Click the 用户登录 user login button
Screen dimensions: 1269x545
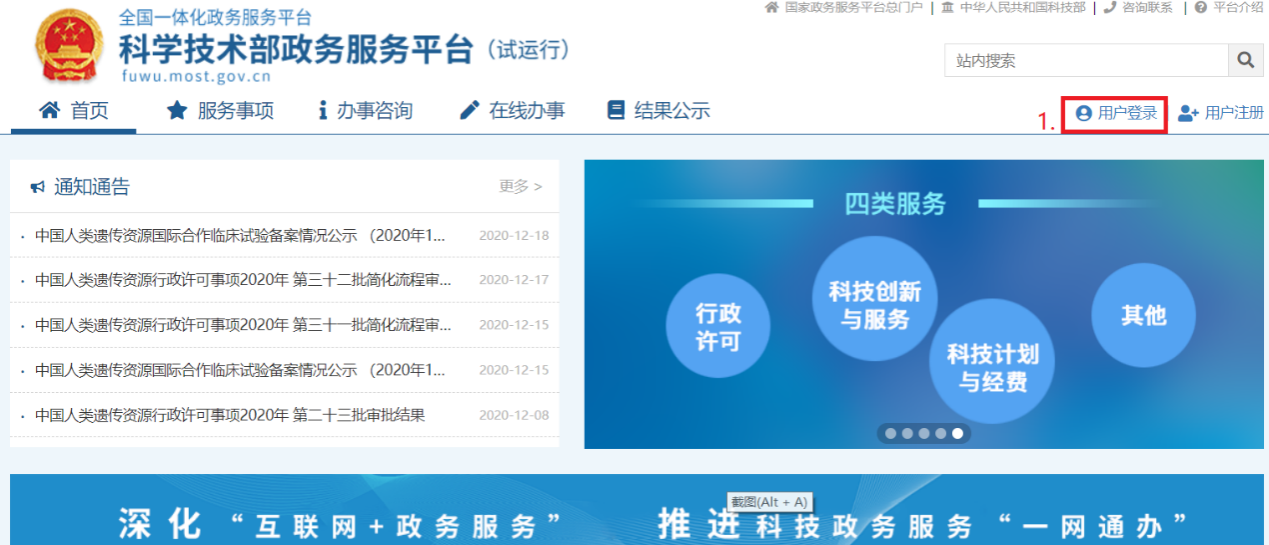point(1116,113)
